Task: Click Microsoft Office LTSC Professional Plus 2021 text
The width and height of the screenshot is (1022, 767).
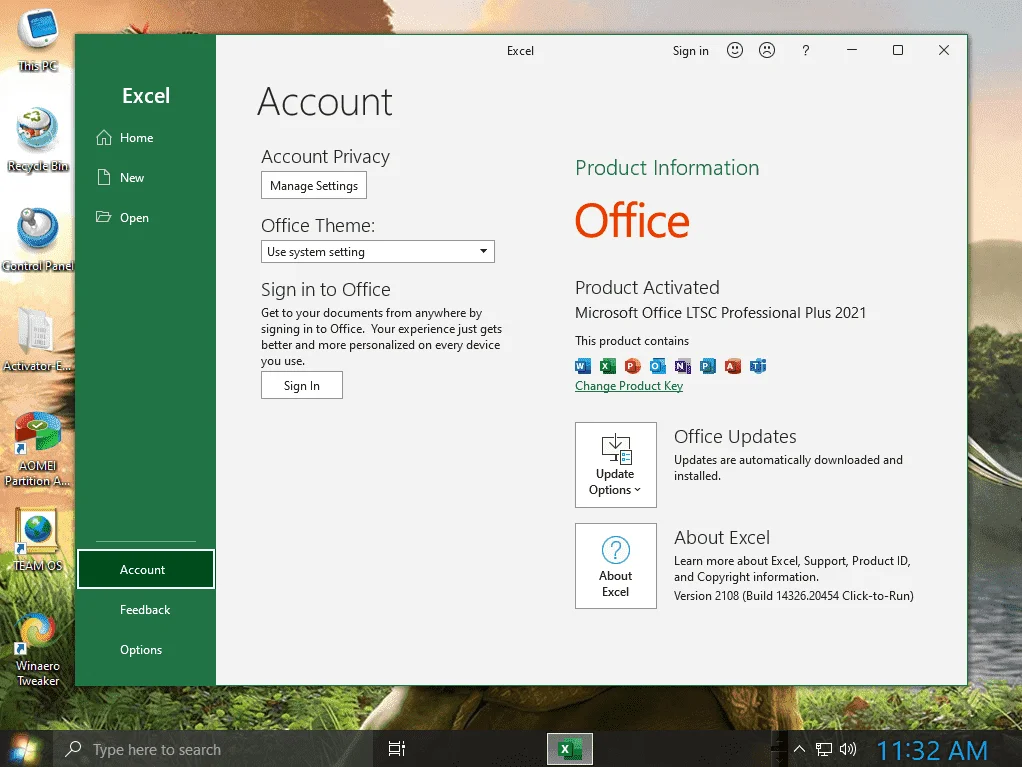Action: 720,313
